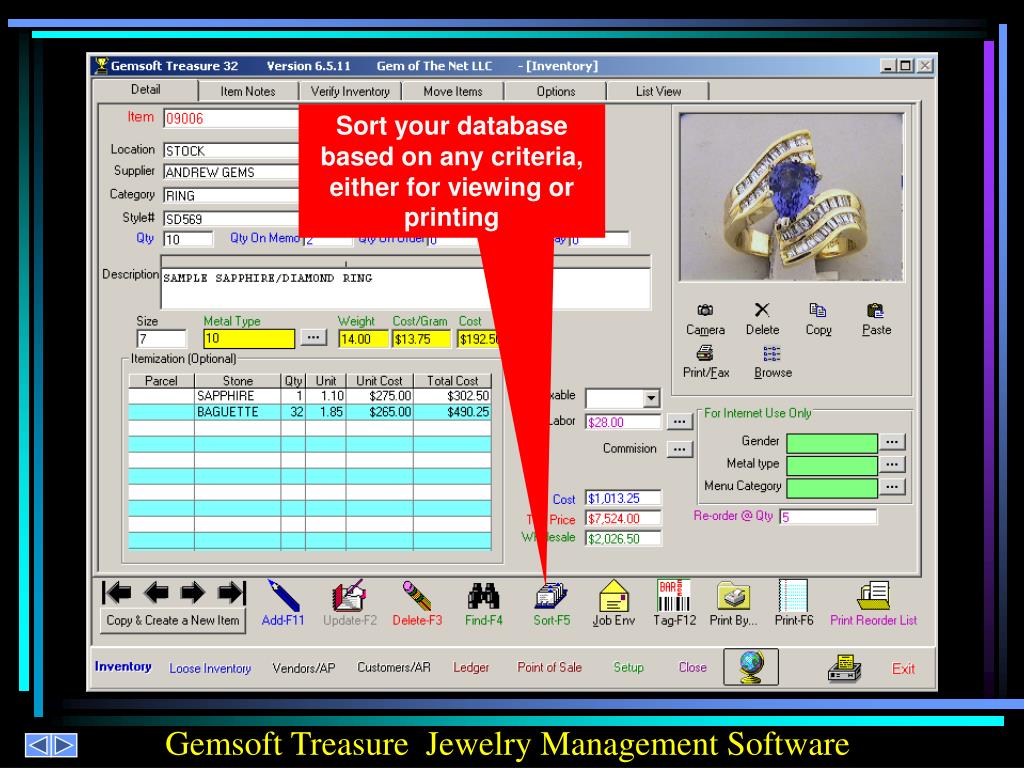Open the Labor ellipsis button

(x=679, y=422)
